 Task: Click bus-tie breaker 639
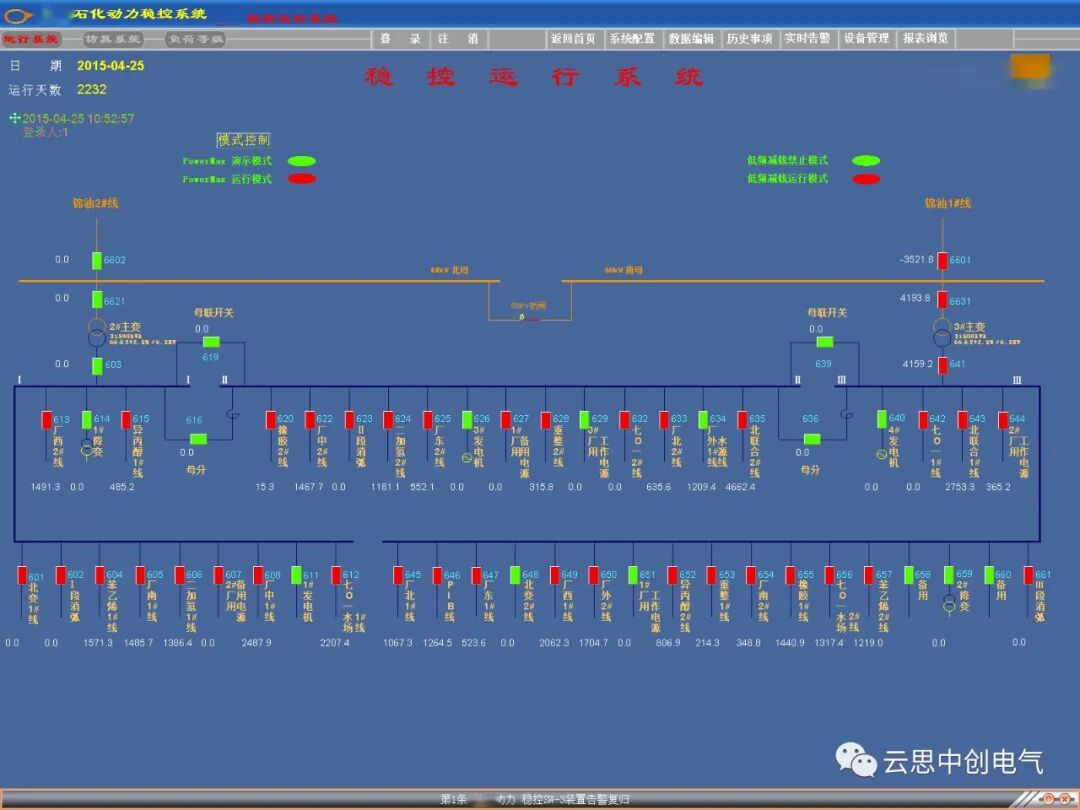[824, 342]
